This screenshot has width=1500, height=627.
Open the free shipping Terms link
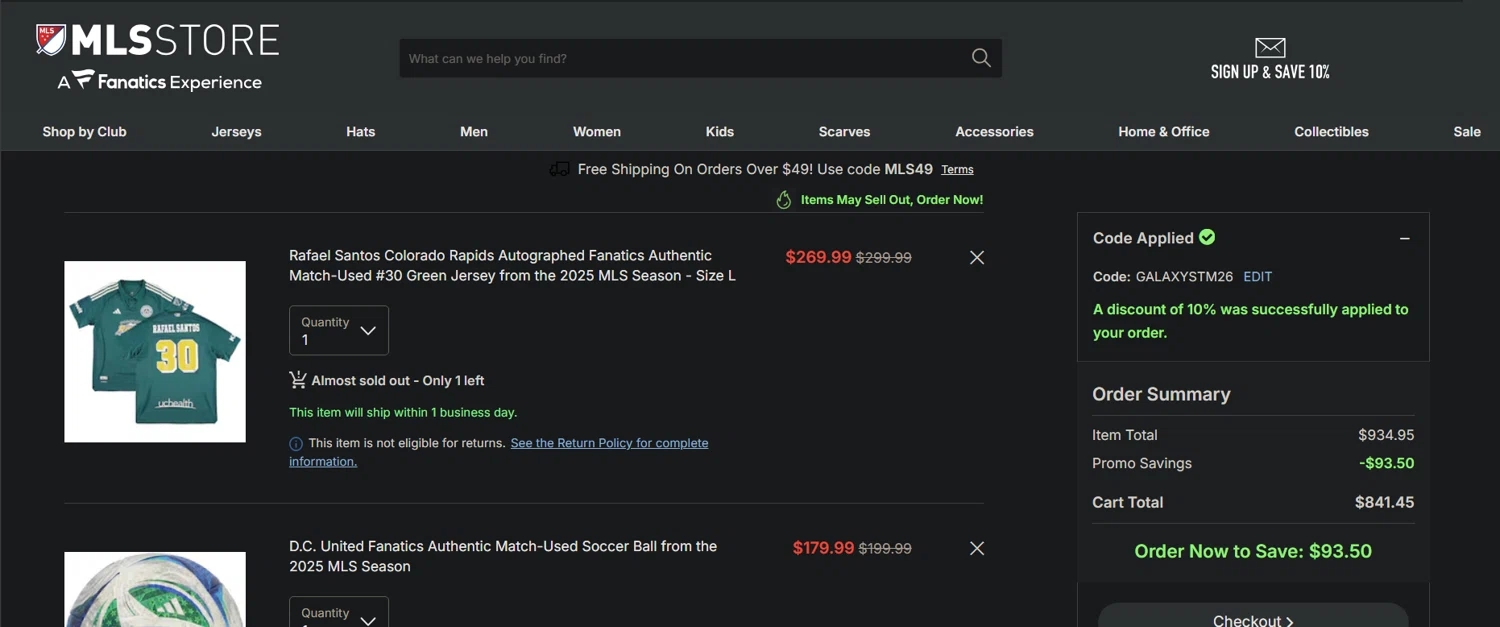[x=957, y=170]
